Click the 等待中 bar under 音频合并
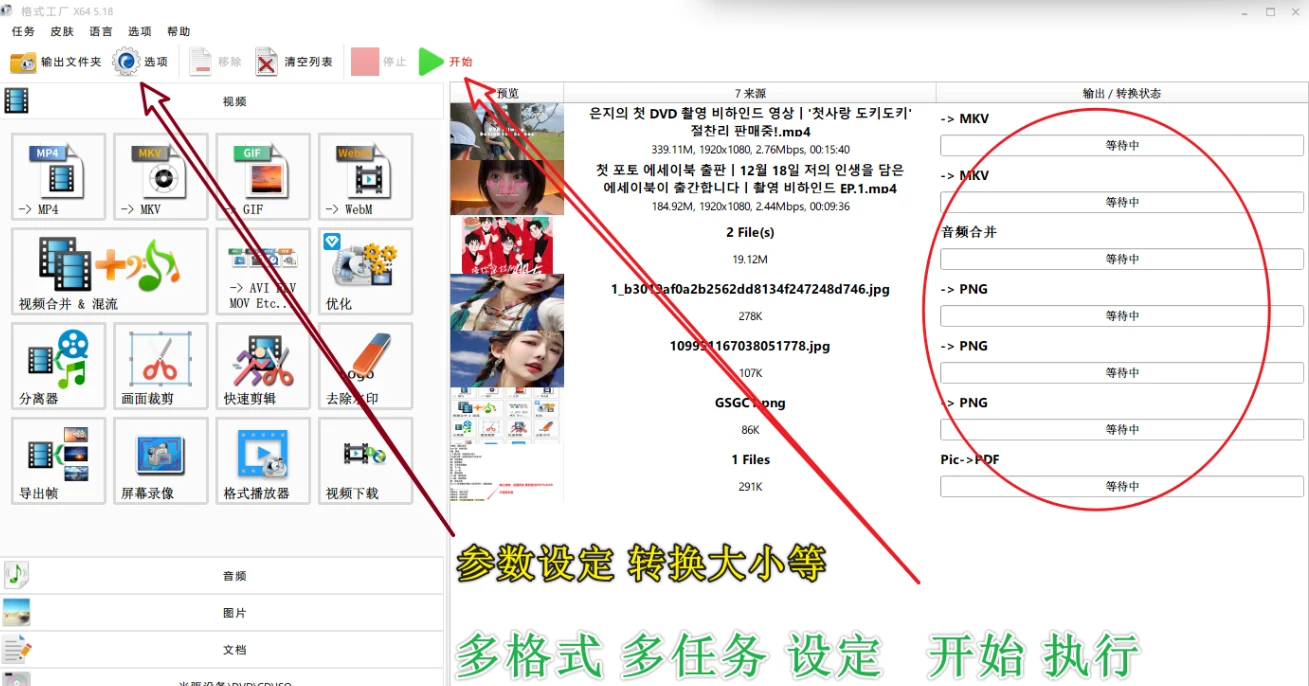1309x686 pixels. (x=1122, y=259)
